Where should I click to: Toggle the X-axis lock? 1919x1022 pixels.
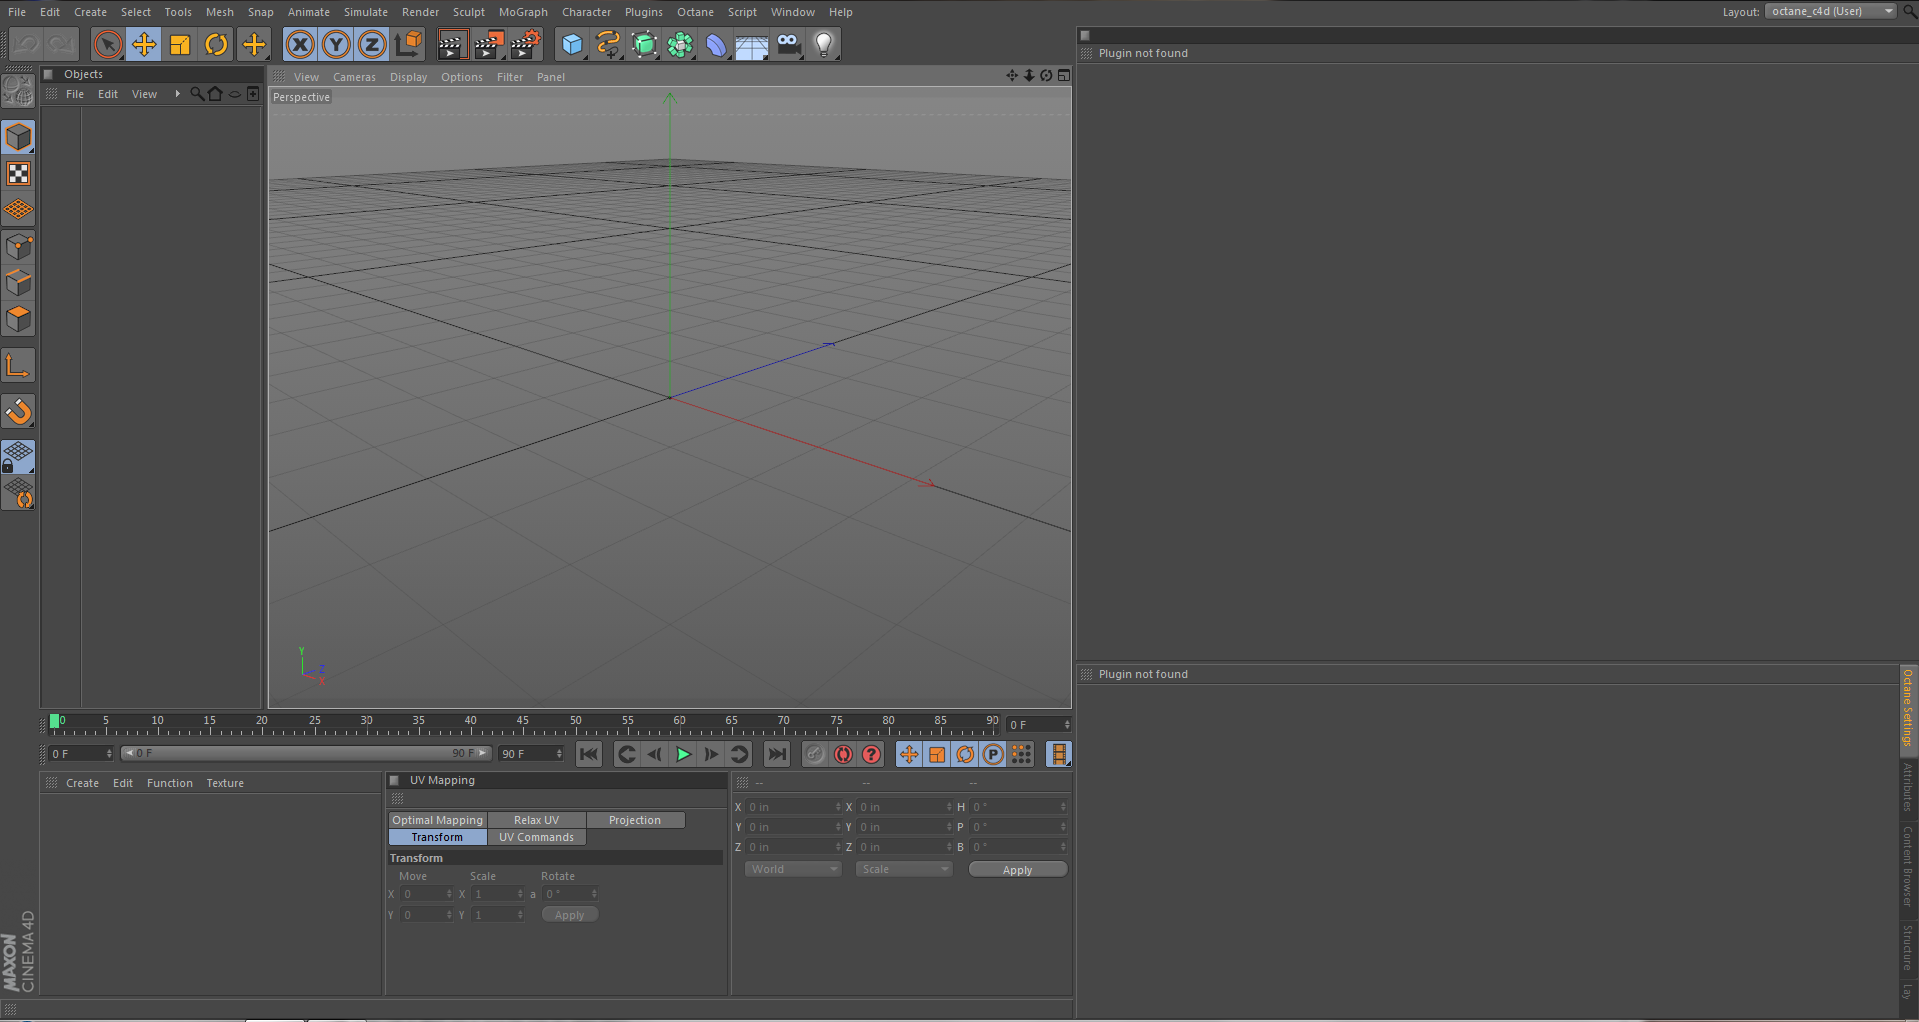tap(300, 44)
